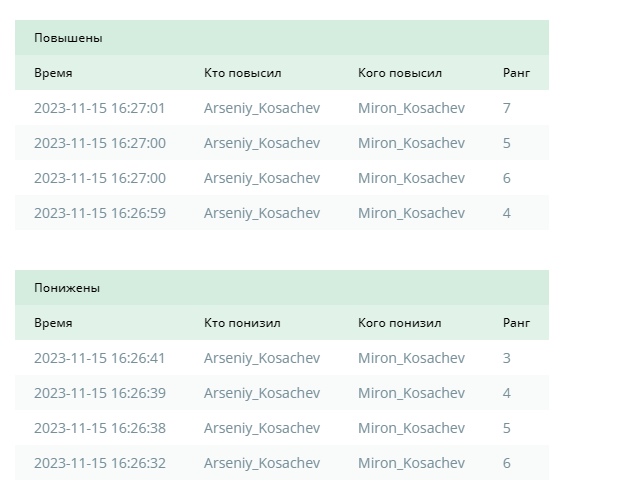This screenshot has width=642, height=497.
Task: Click rank 6 in the 16:26:32 row
Action: [506, 463]
